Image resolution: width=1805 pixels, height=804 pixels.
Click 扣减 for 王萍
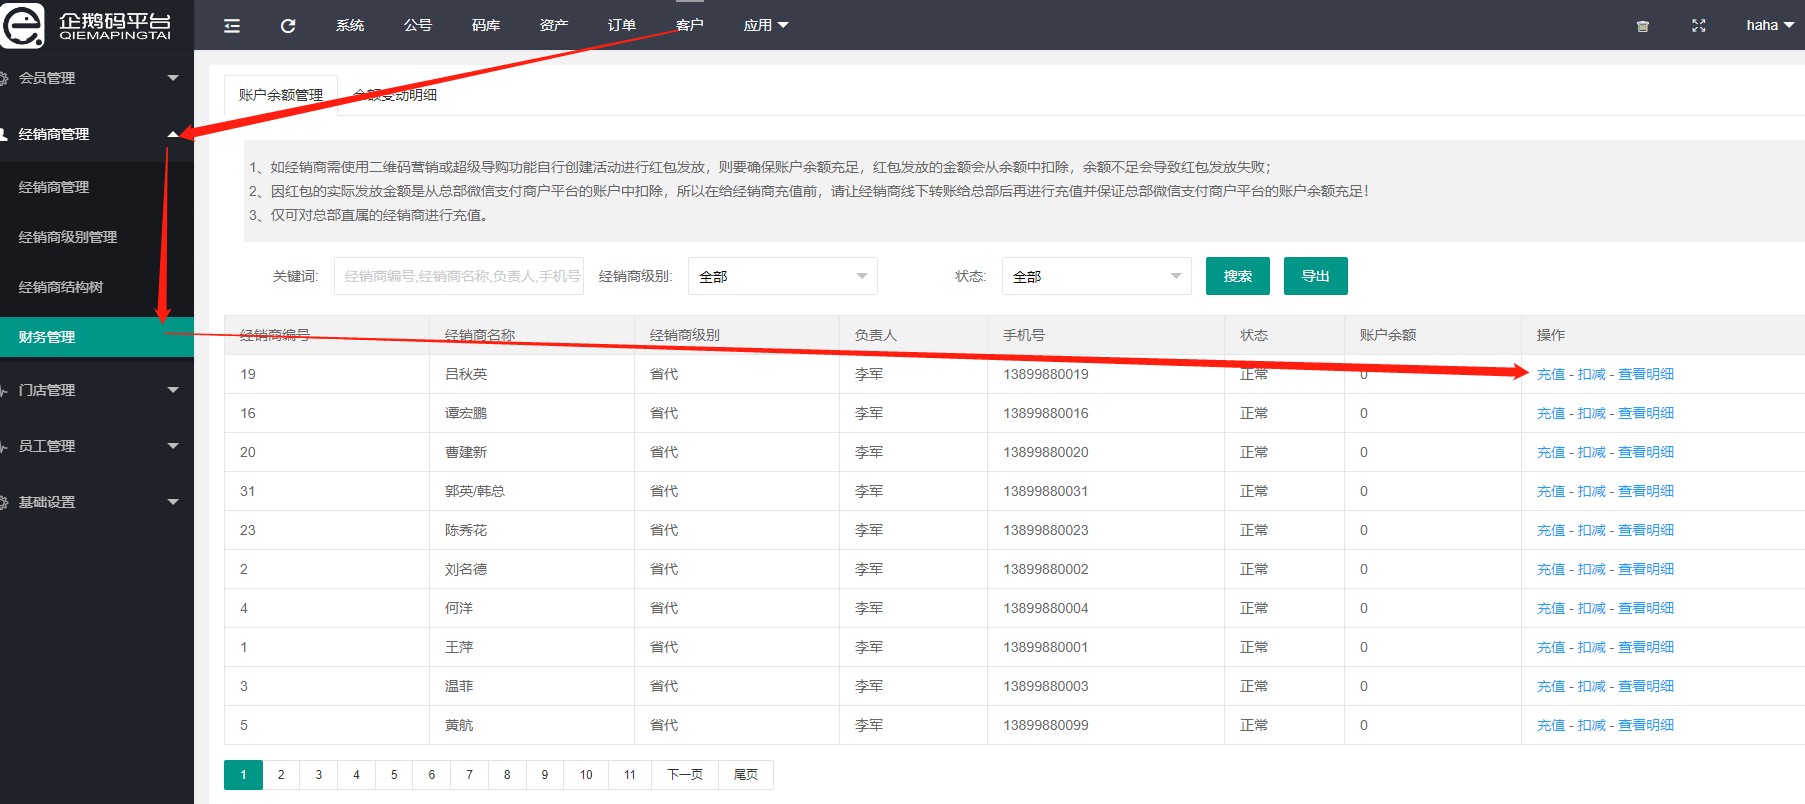click(x=1592, y=647)
